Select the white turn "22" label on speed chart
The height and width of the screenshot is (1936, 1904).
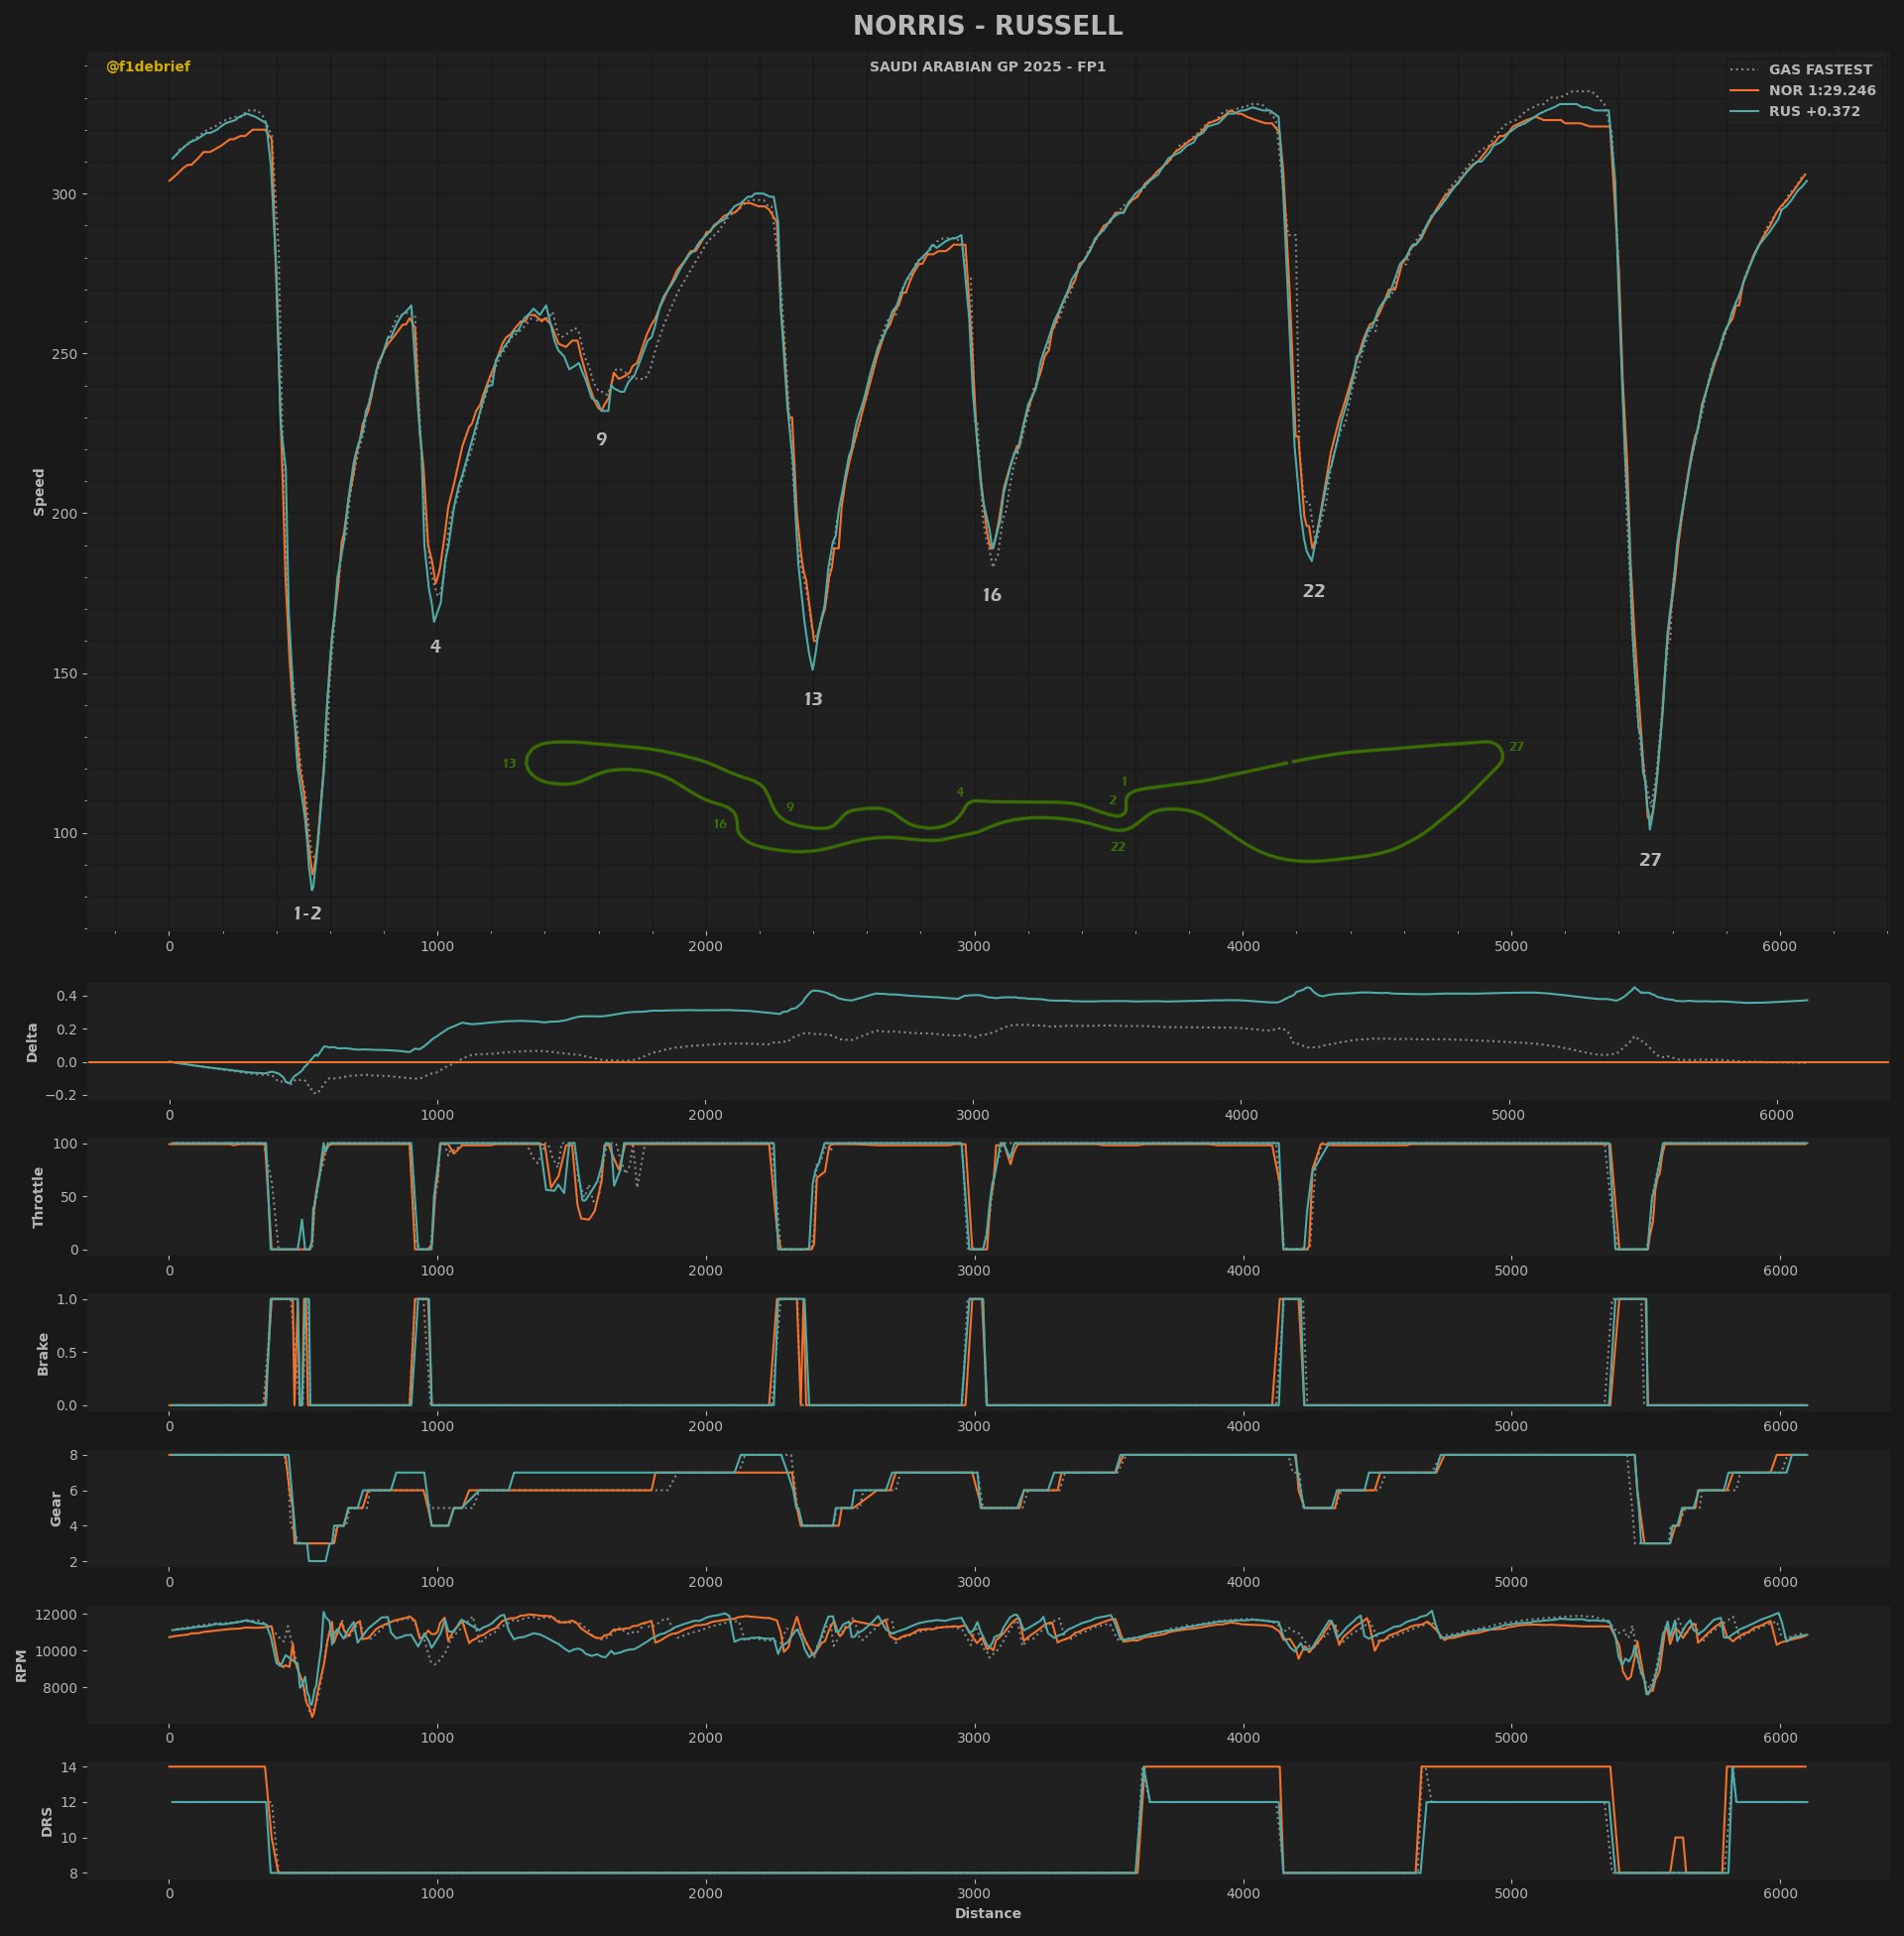click(x=1313, y=592)
